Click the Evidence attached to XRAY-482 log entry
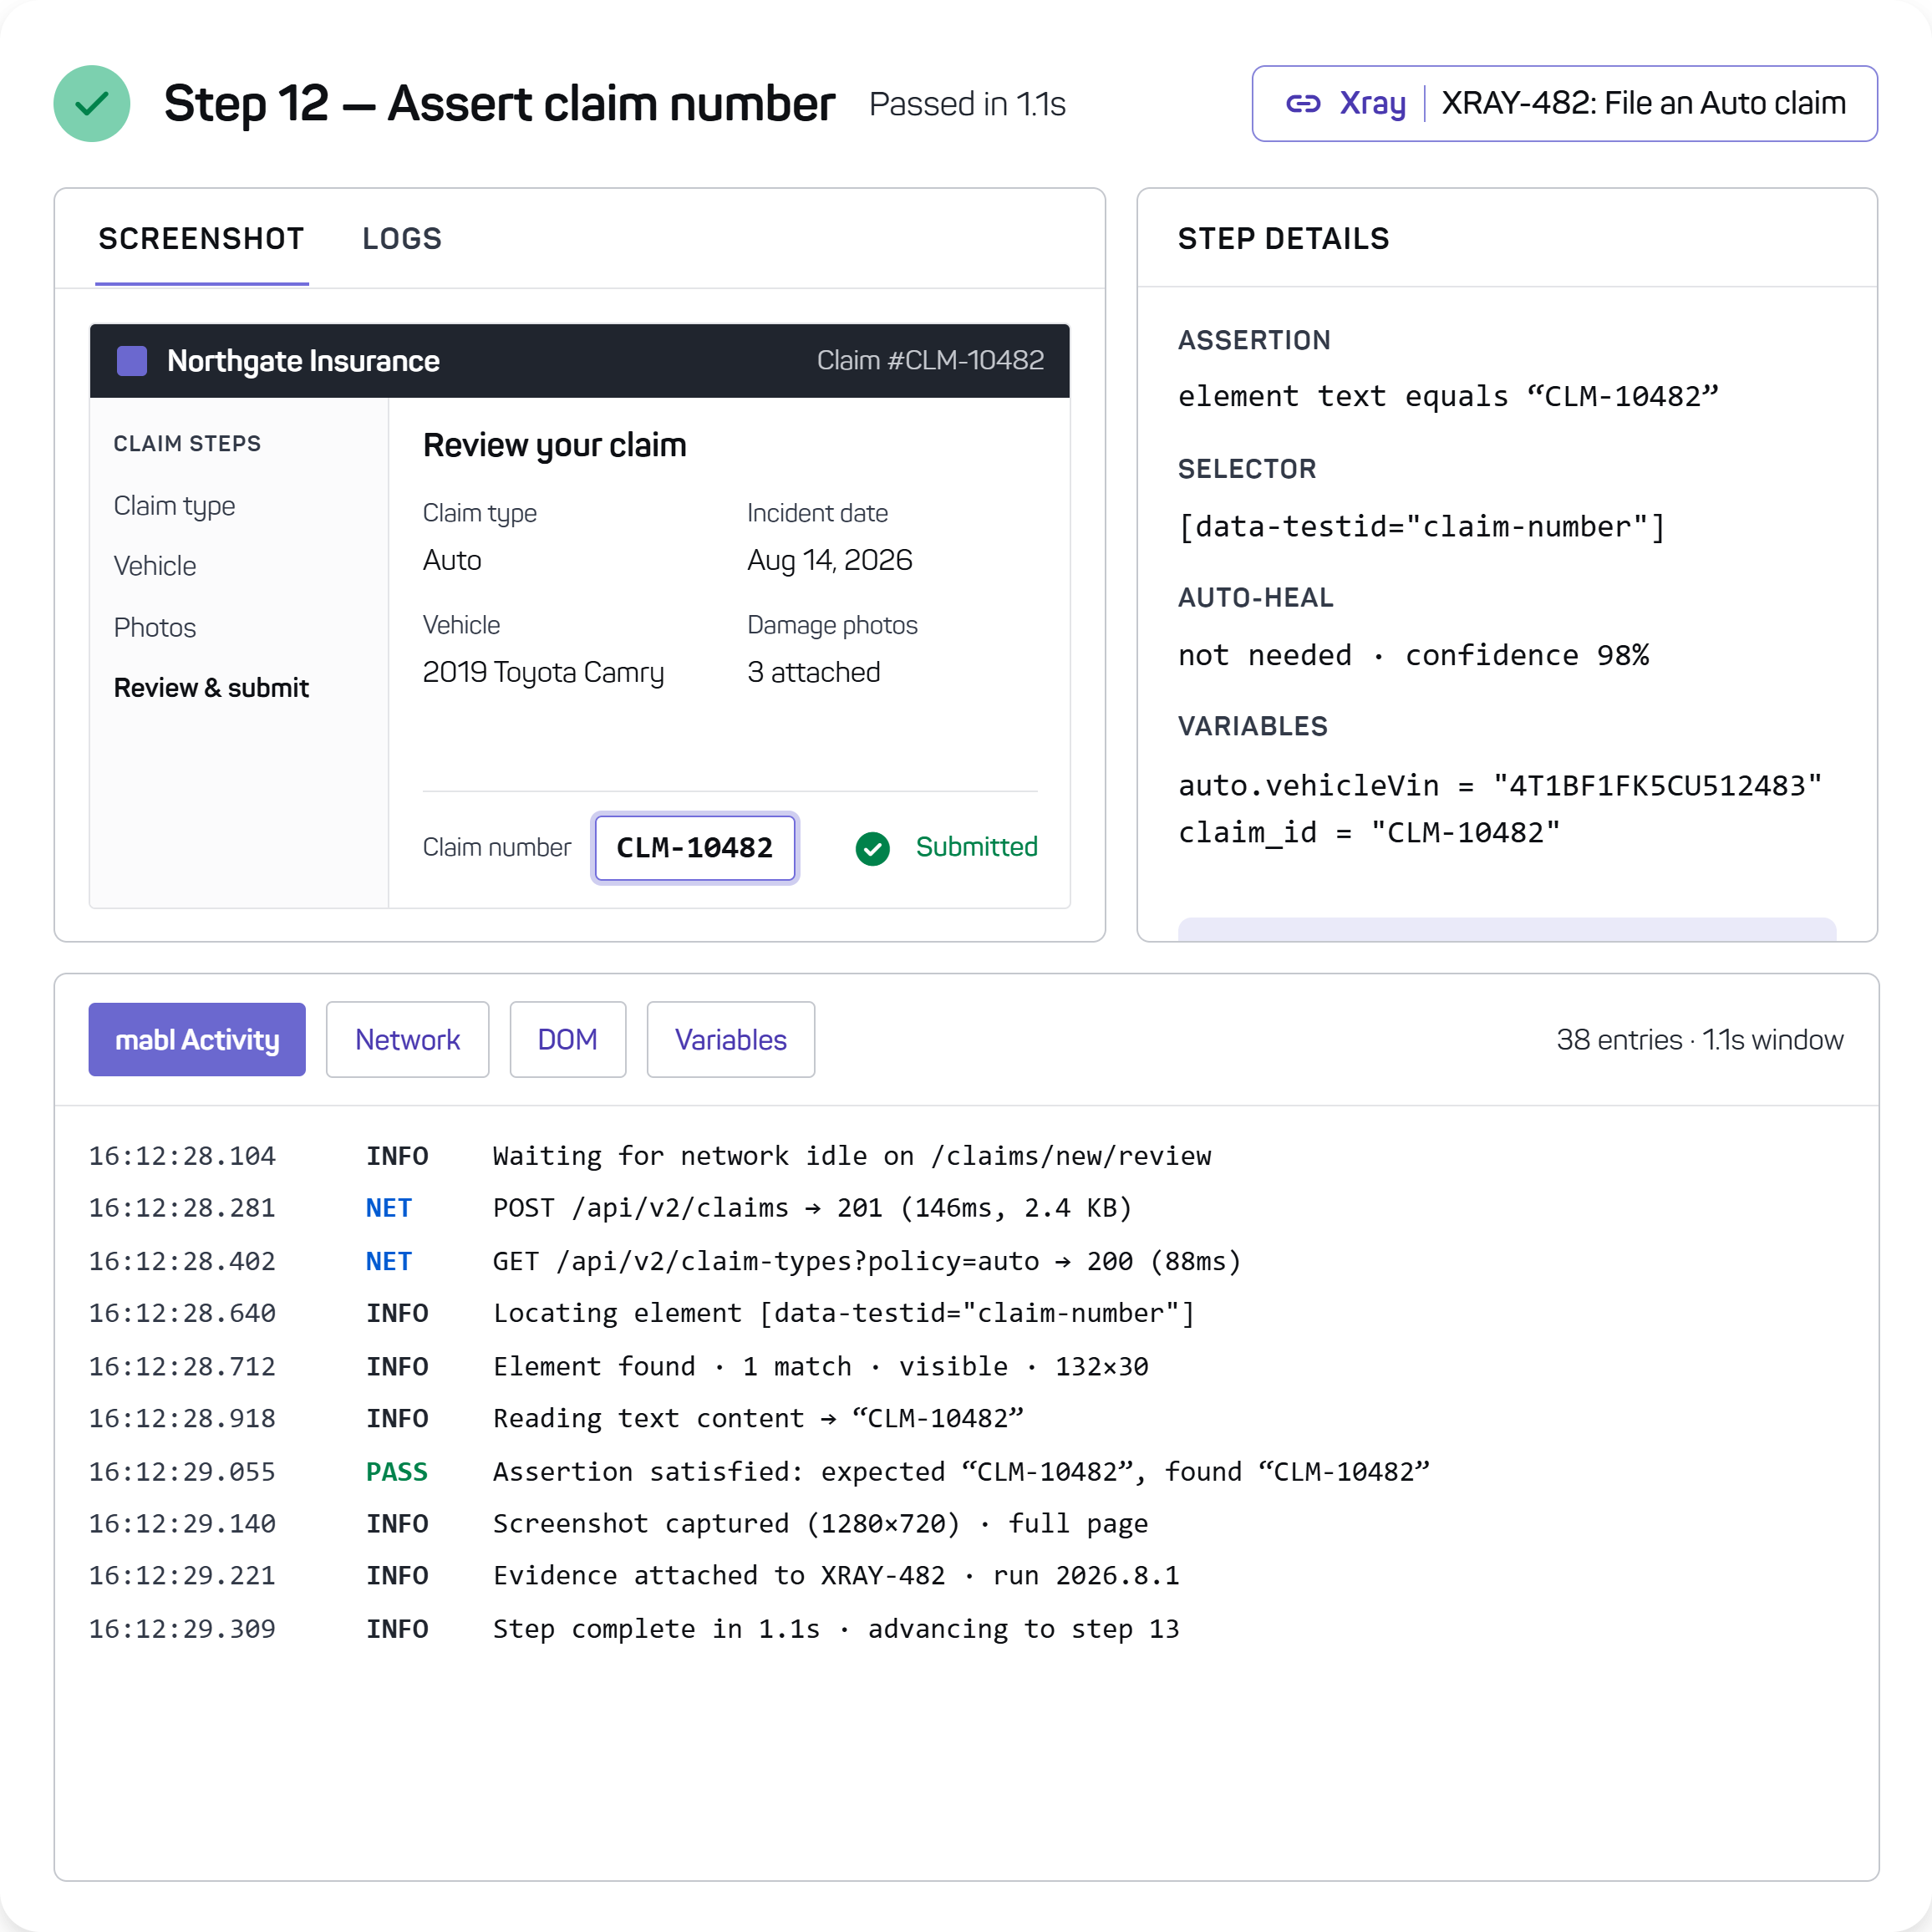Screen dimensions: 1932x1932 [x=836, y=1576]
